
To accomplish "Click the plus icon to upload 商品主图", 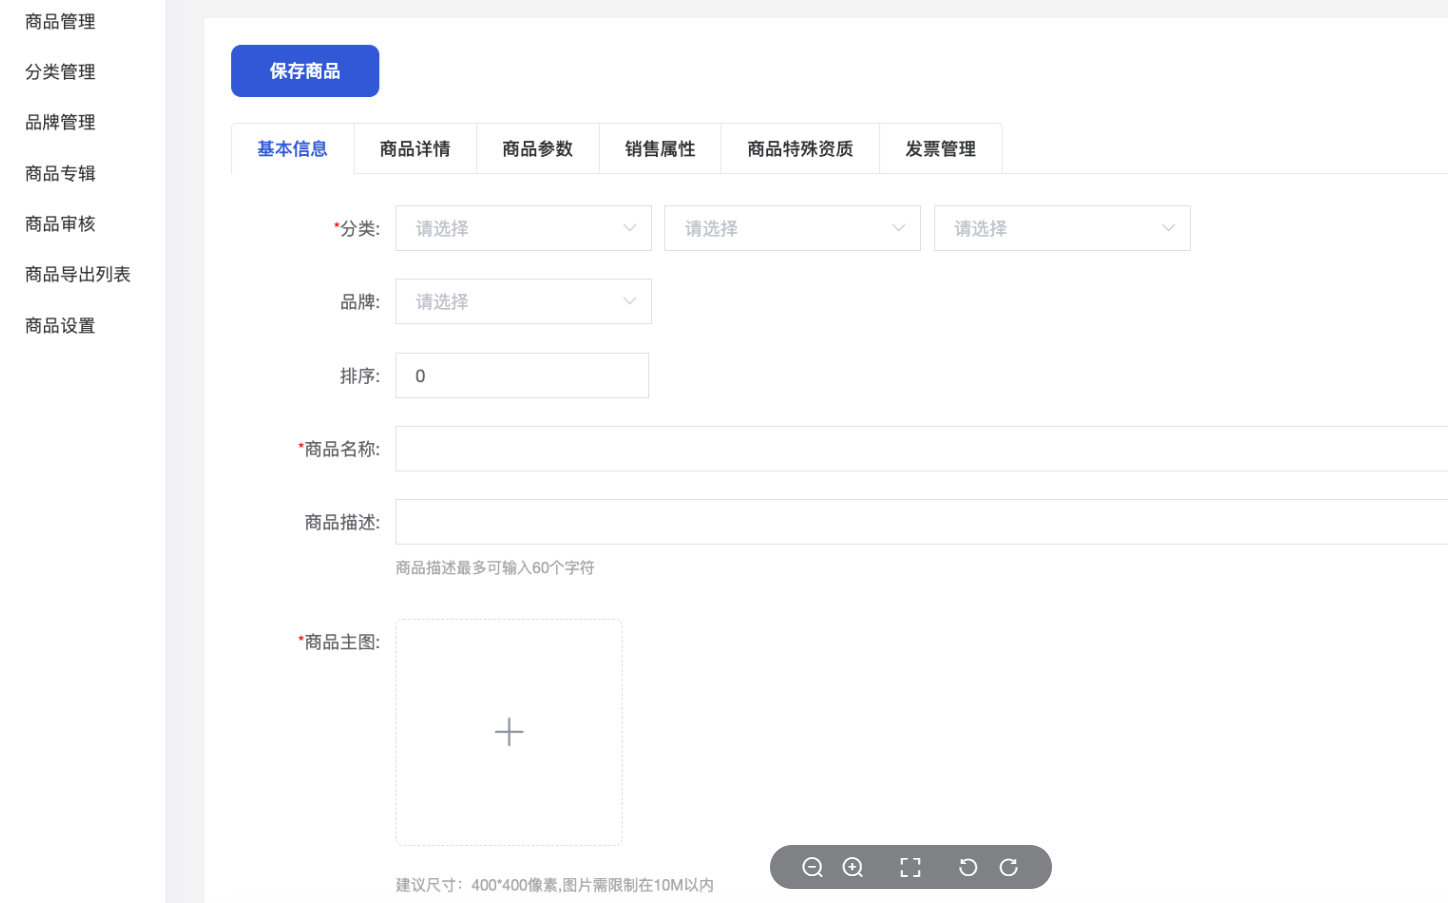I will pyautogui.click(x=509, y=732).
